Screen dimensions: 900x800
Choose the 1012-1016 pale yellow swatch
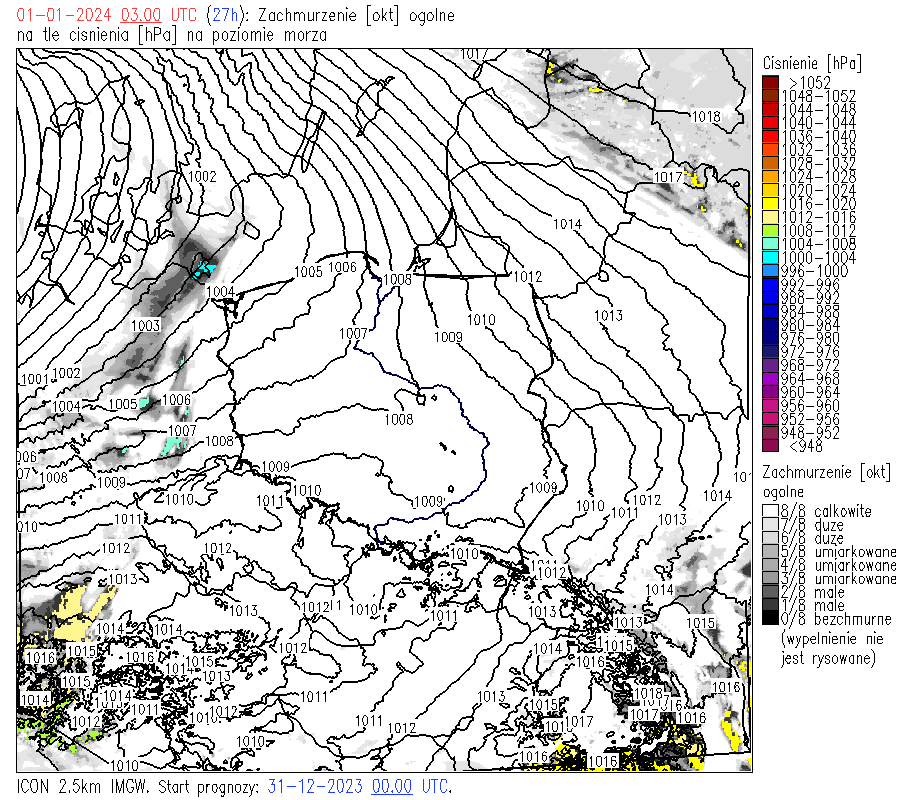pyautogui.click(x=770, y=218)
